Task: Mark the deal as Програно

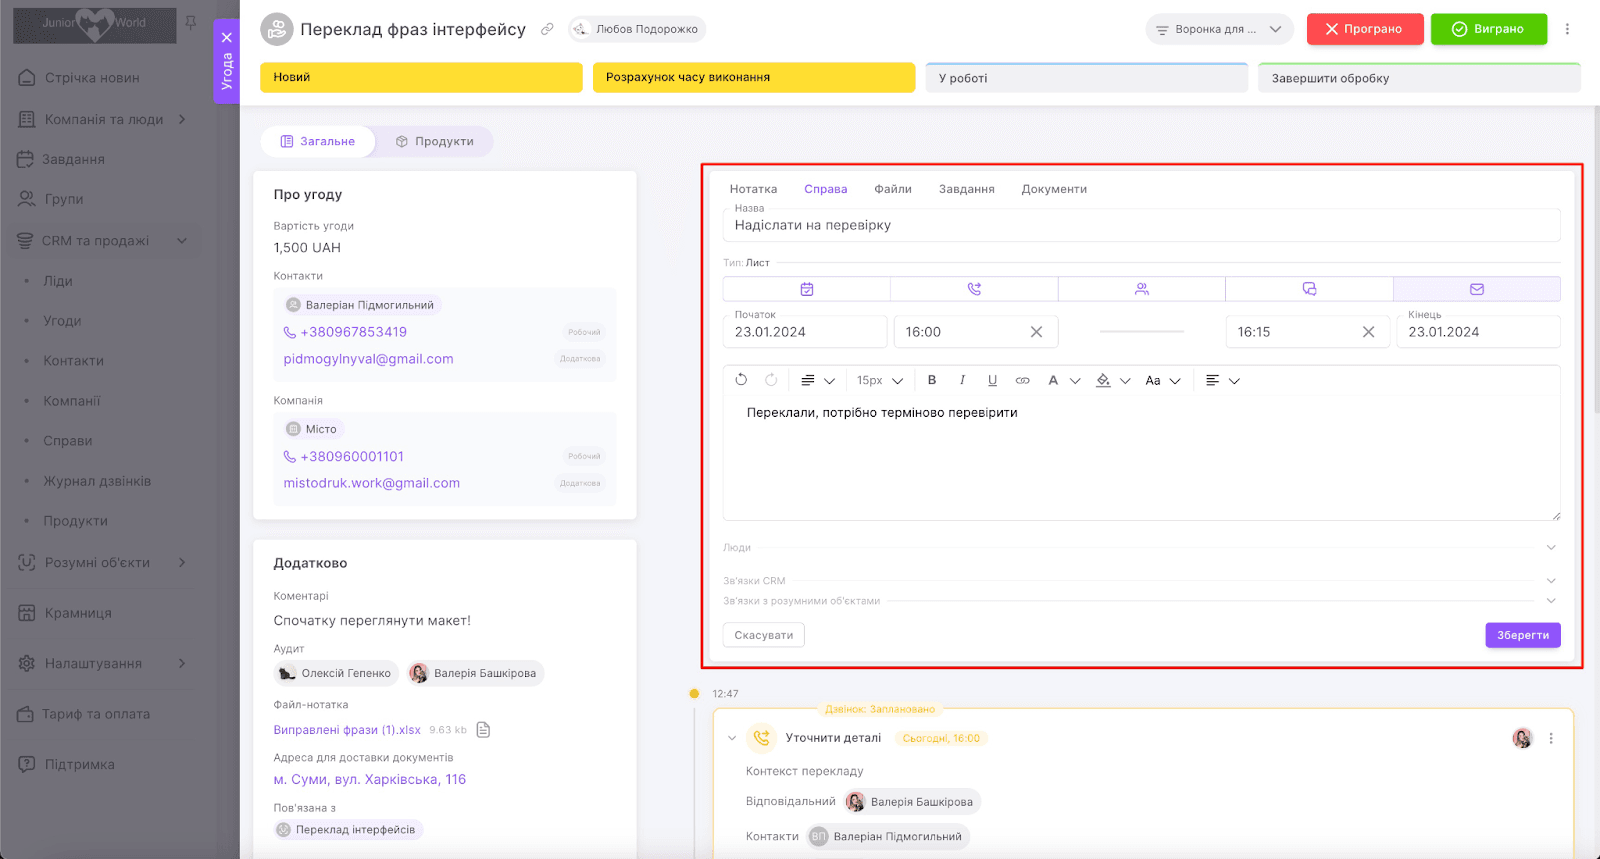Action: [x=1364, y=29]
